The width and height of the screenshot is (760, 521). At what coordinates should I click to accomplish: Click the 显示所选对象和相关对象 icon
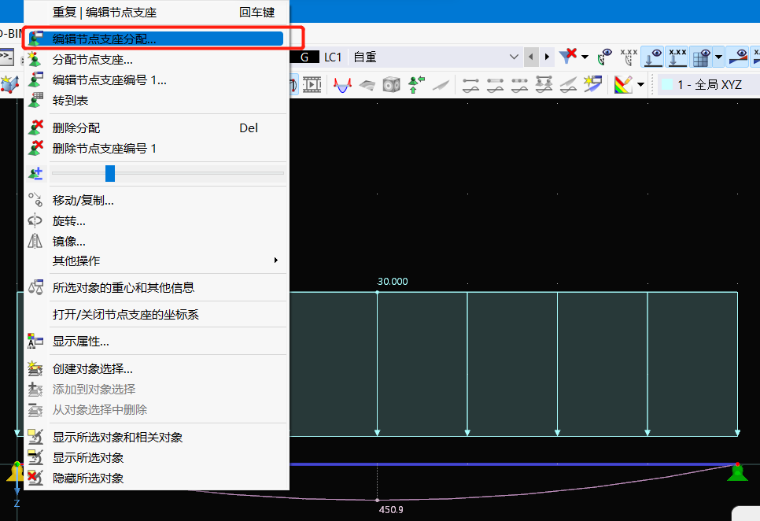click(35, 437)
